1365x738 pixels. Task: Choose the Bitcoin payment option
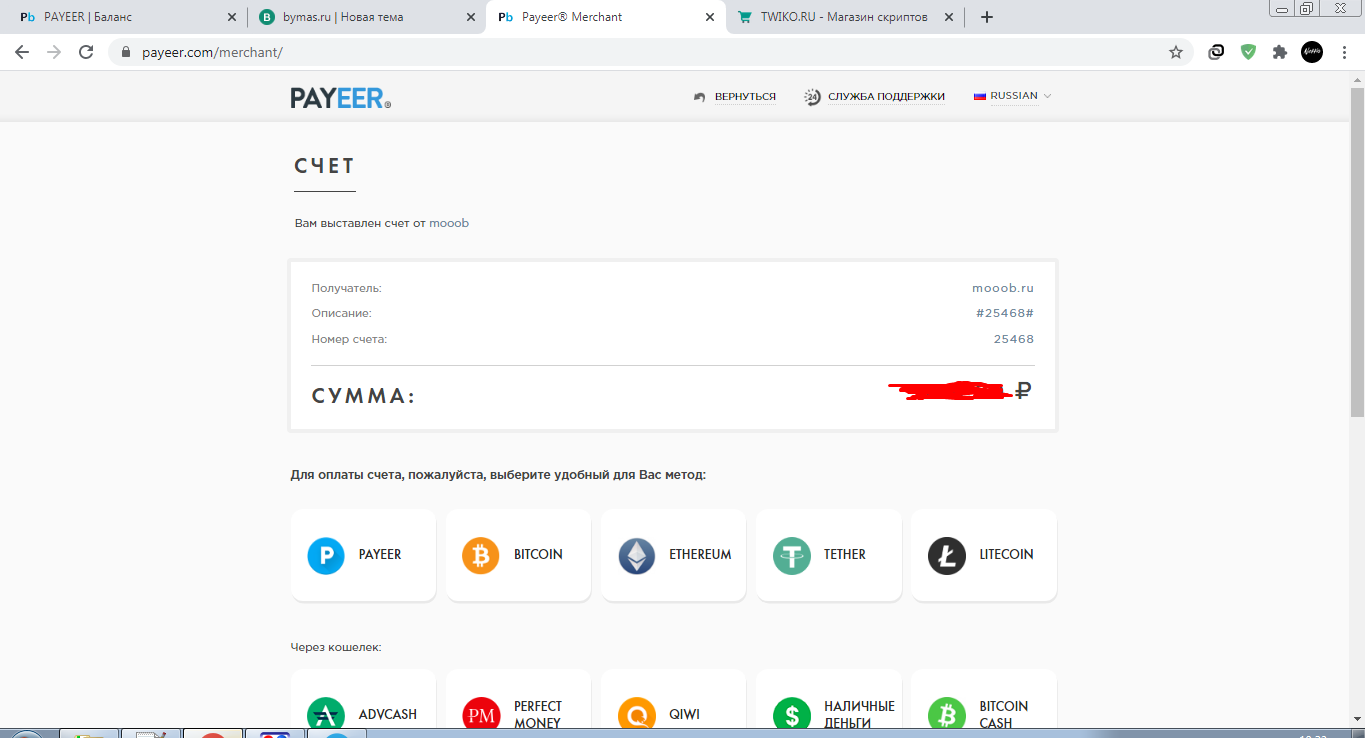click(481, 555)
